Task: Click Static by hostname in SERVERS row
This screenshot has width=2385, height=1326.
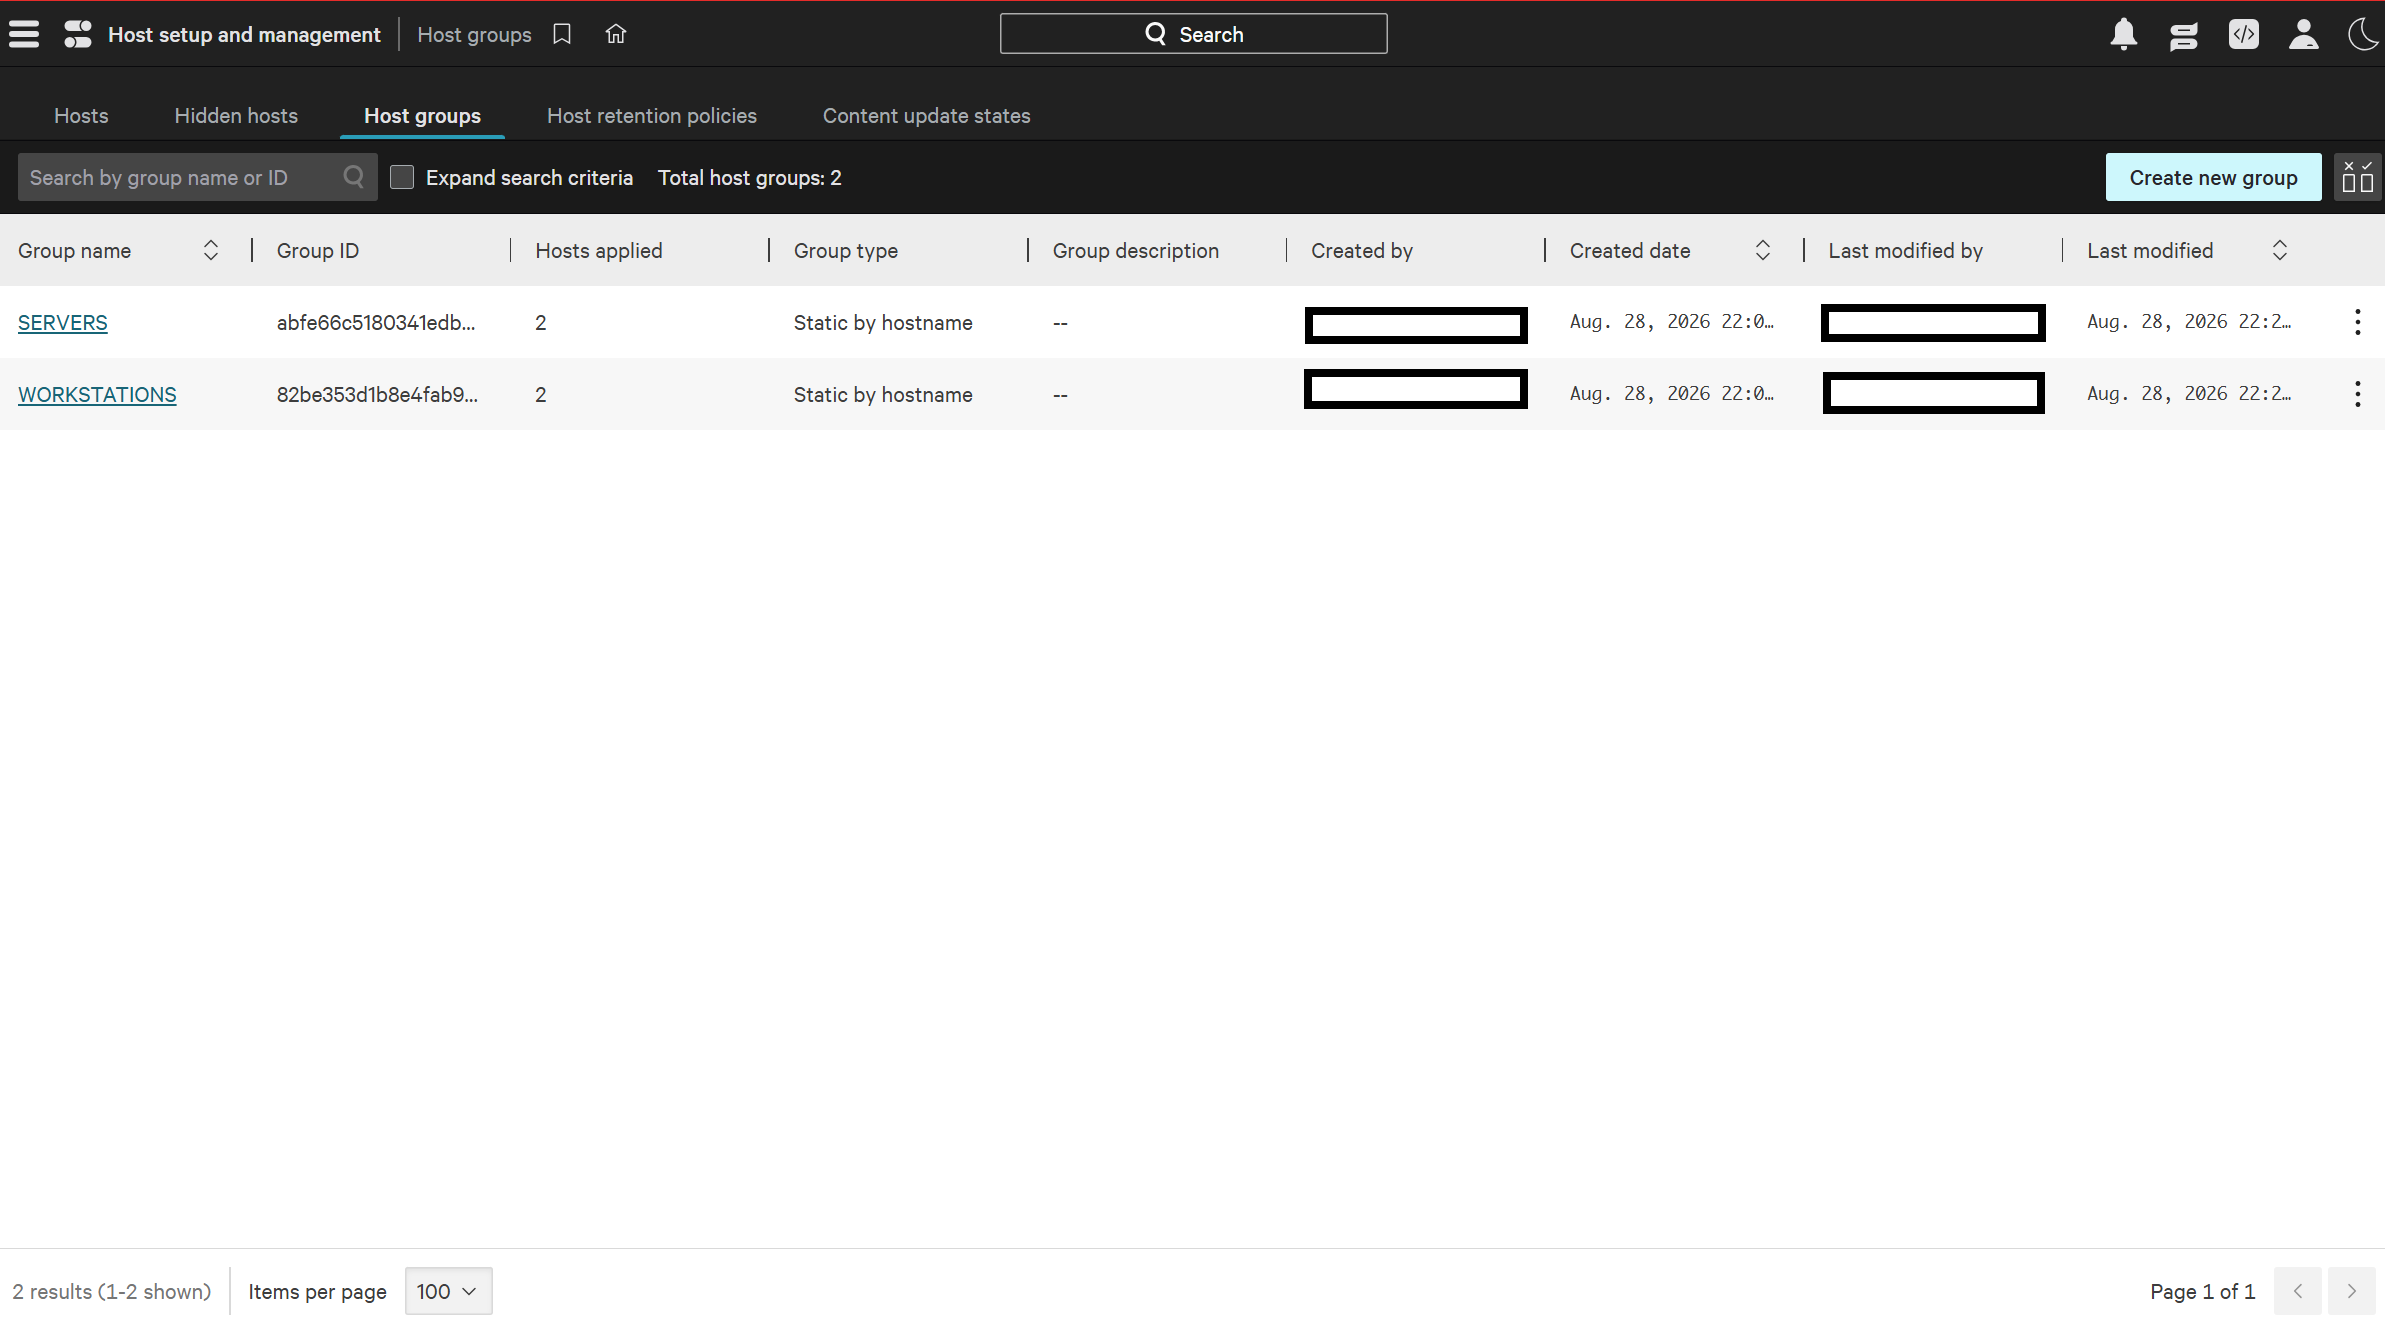Action: (x=883, y=322)
